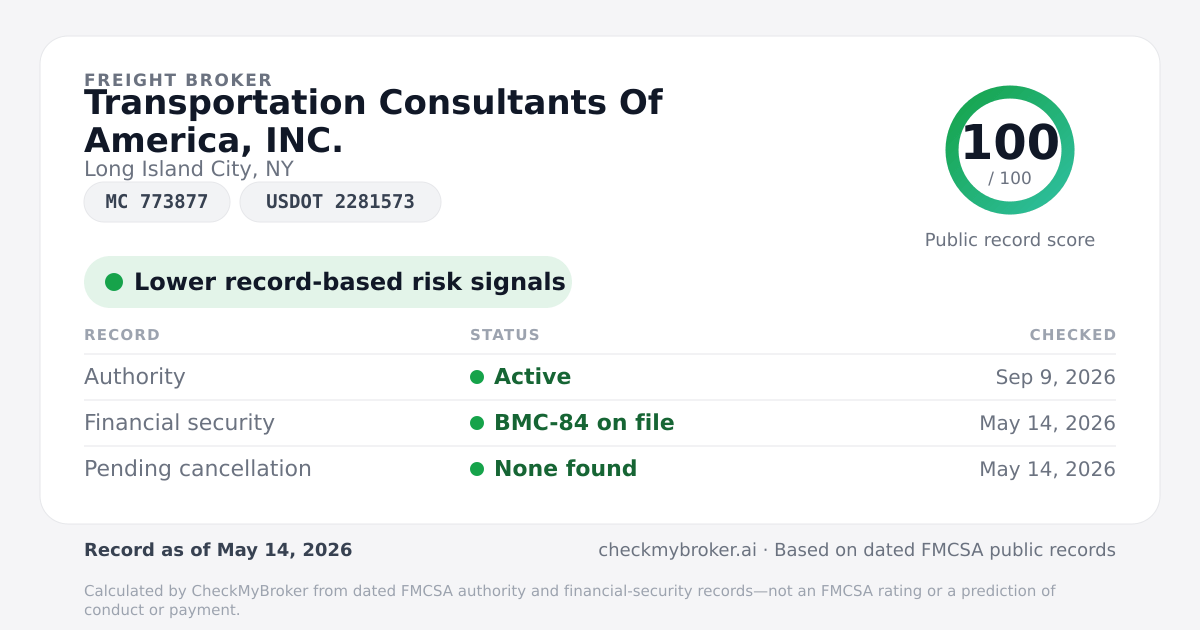Click the green dot beside None found
The height and width of the screenshot is (630, 1200).
pos(477,469)
